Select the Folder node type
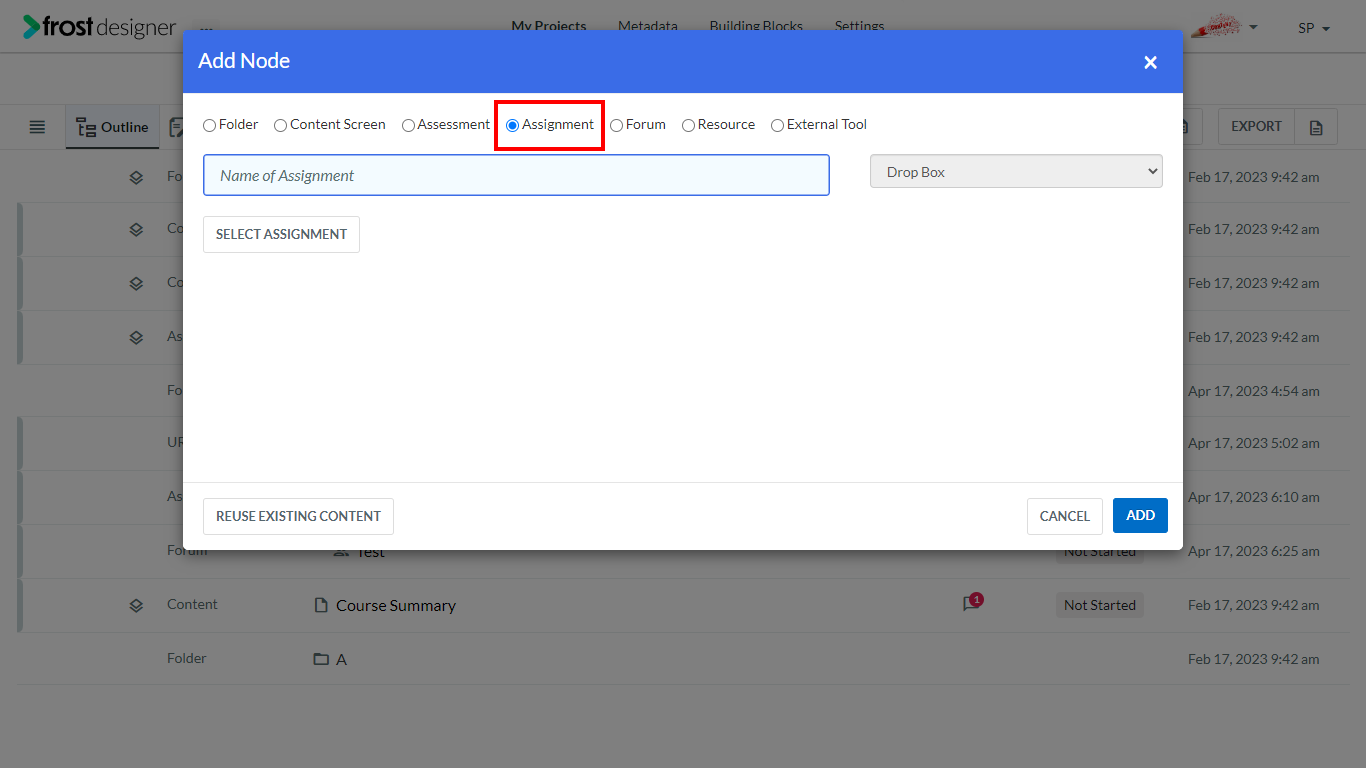 [209, 125]
